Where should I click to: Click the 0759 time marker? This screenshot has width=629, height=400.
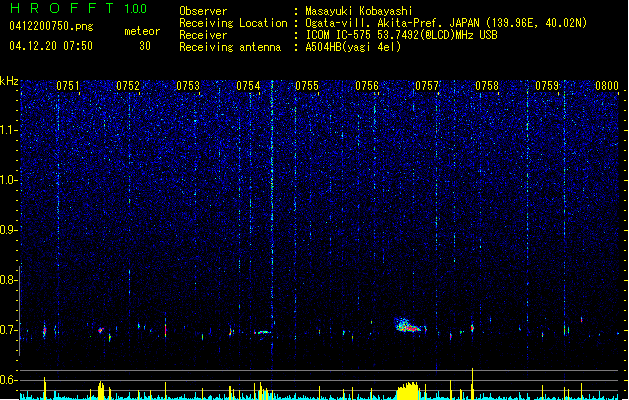547,86
